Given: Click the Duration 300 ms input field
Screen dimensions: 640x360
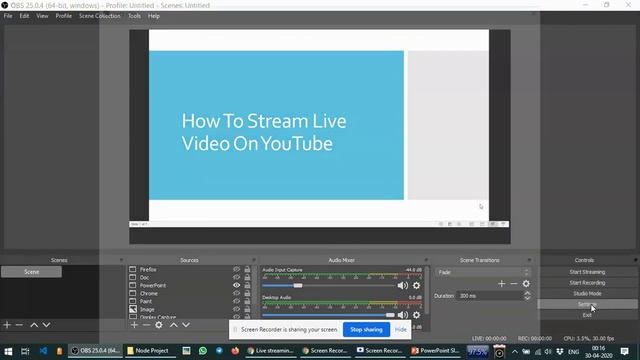Looking at the screenshot, I should tap(490, 296).
